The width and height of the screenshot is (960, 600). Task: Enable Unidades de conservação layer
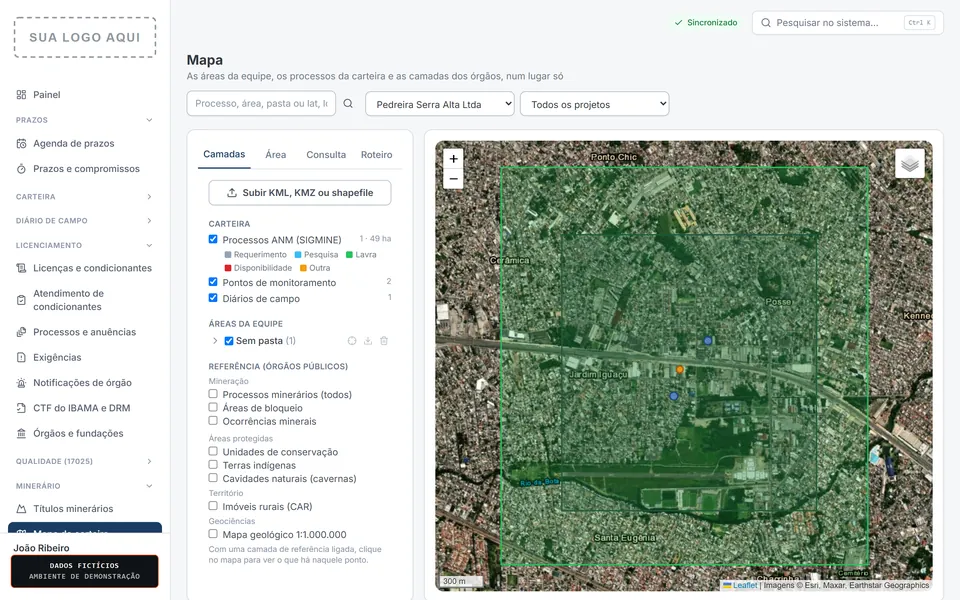click(x=213, y=451)
